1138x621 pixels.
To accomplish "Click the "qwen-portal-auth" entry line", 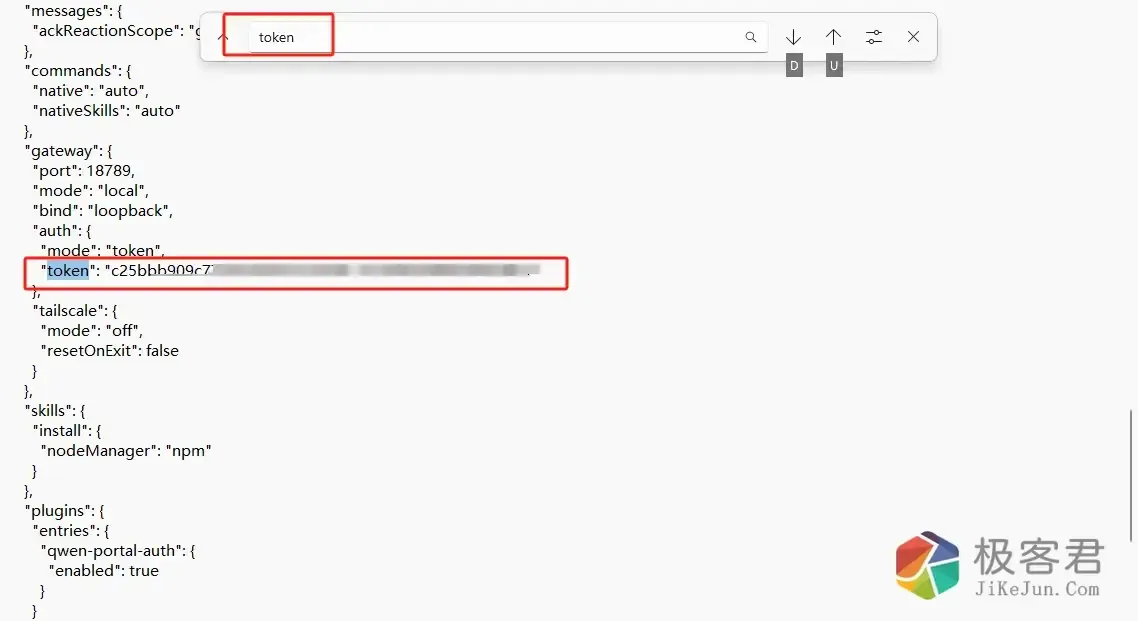I will (x=118, y=551).
